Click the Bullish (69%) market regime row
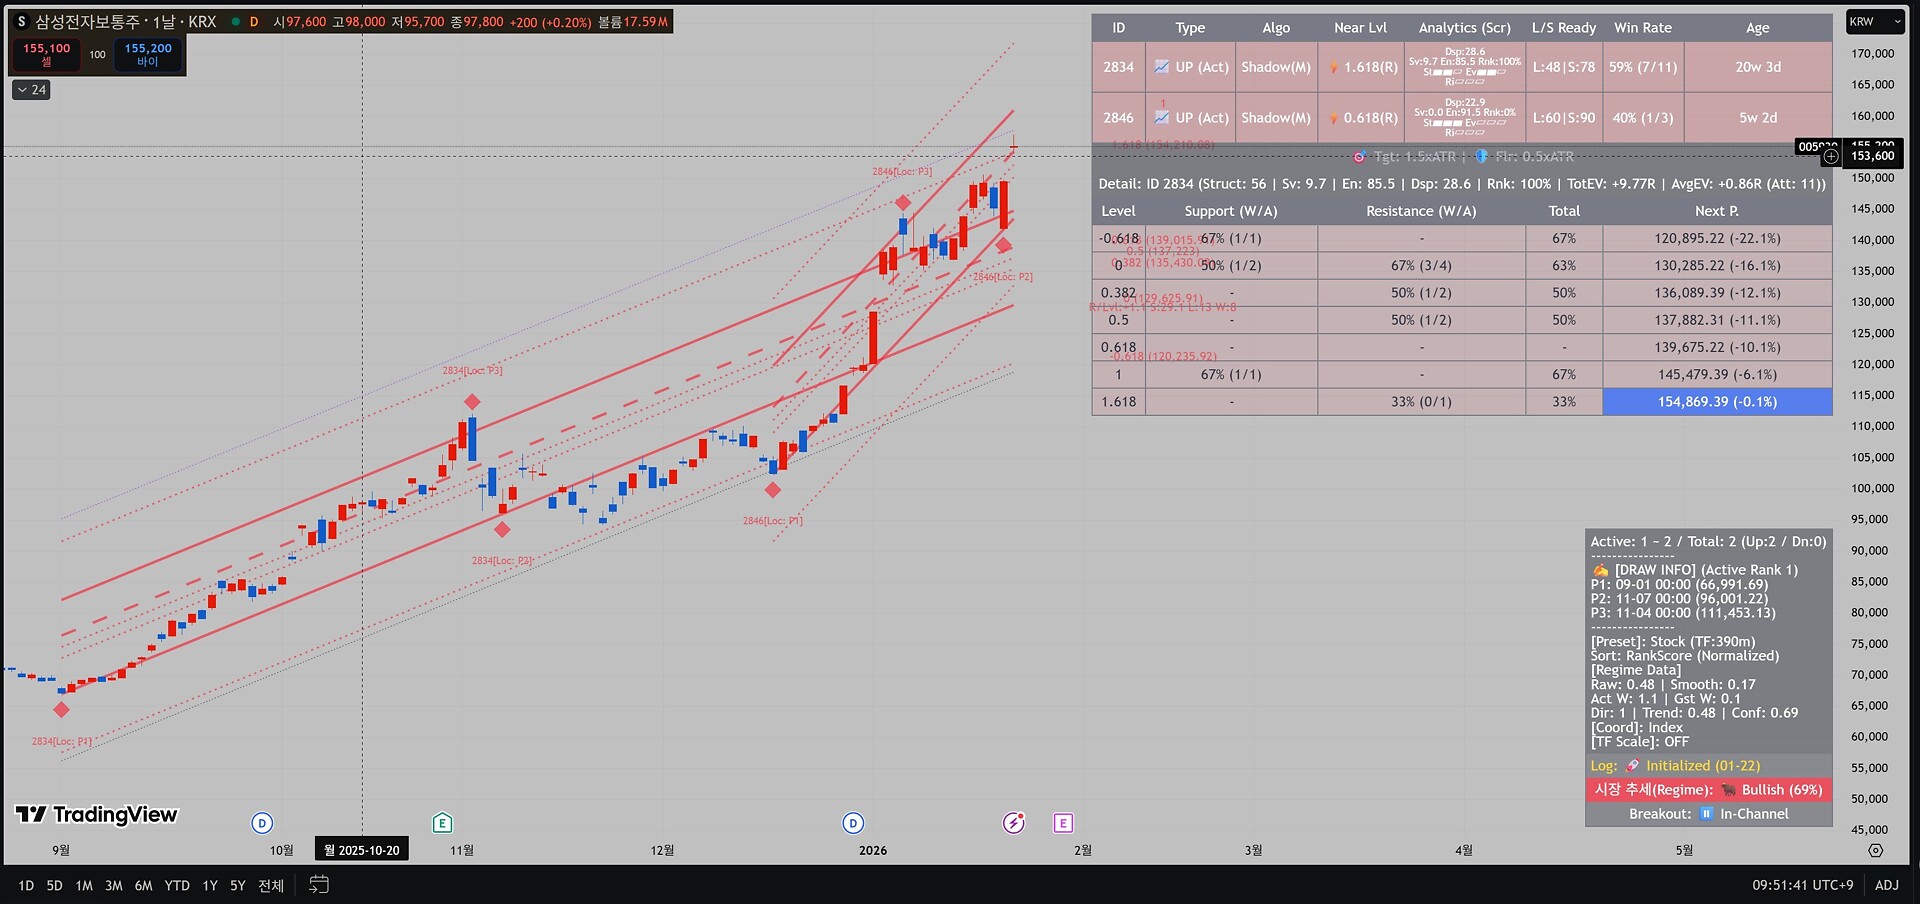Image resolution: width=1920 pixels, height=904 pixels. click(x=1709, y=790)
